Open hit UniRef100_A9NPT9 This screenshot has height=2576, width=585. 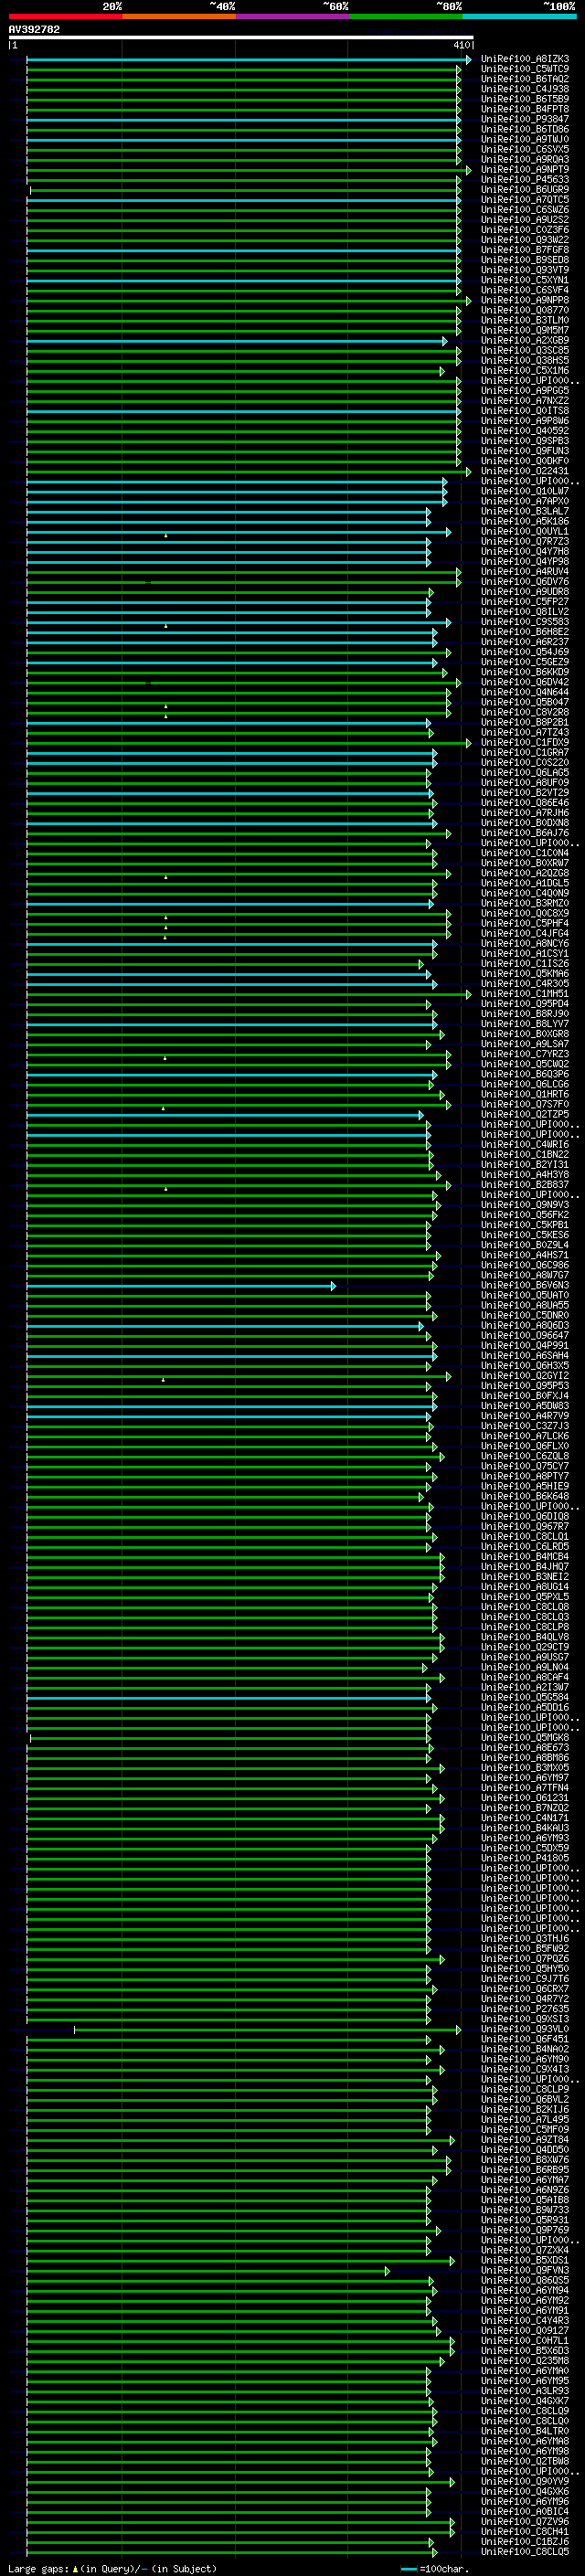pyautogui.click(x=525, y=170)
